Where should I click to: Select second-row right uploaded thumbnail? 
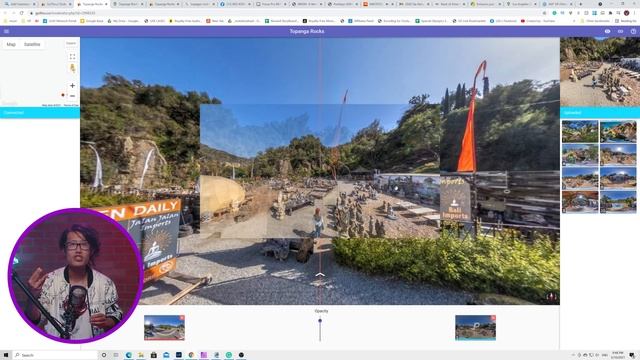618,155
